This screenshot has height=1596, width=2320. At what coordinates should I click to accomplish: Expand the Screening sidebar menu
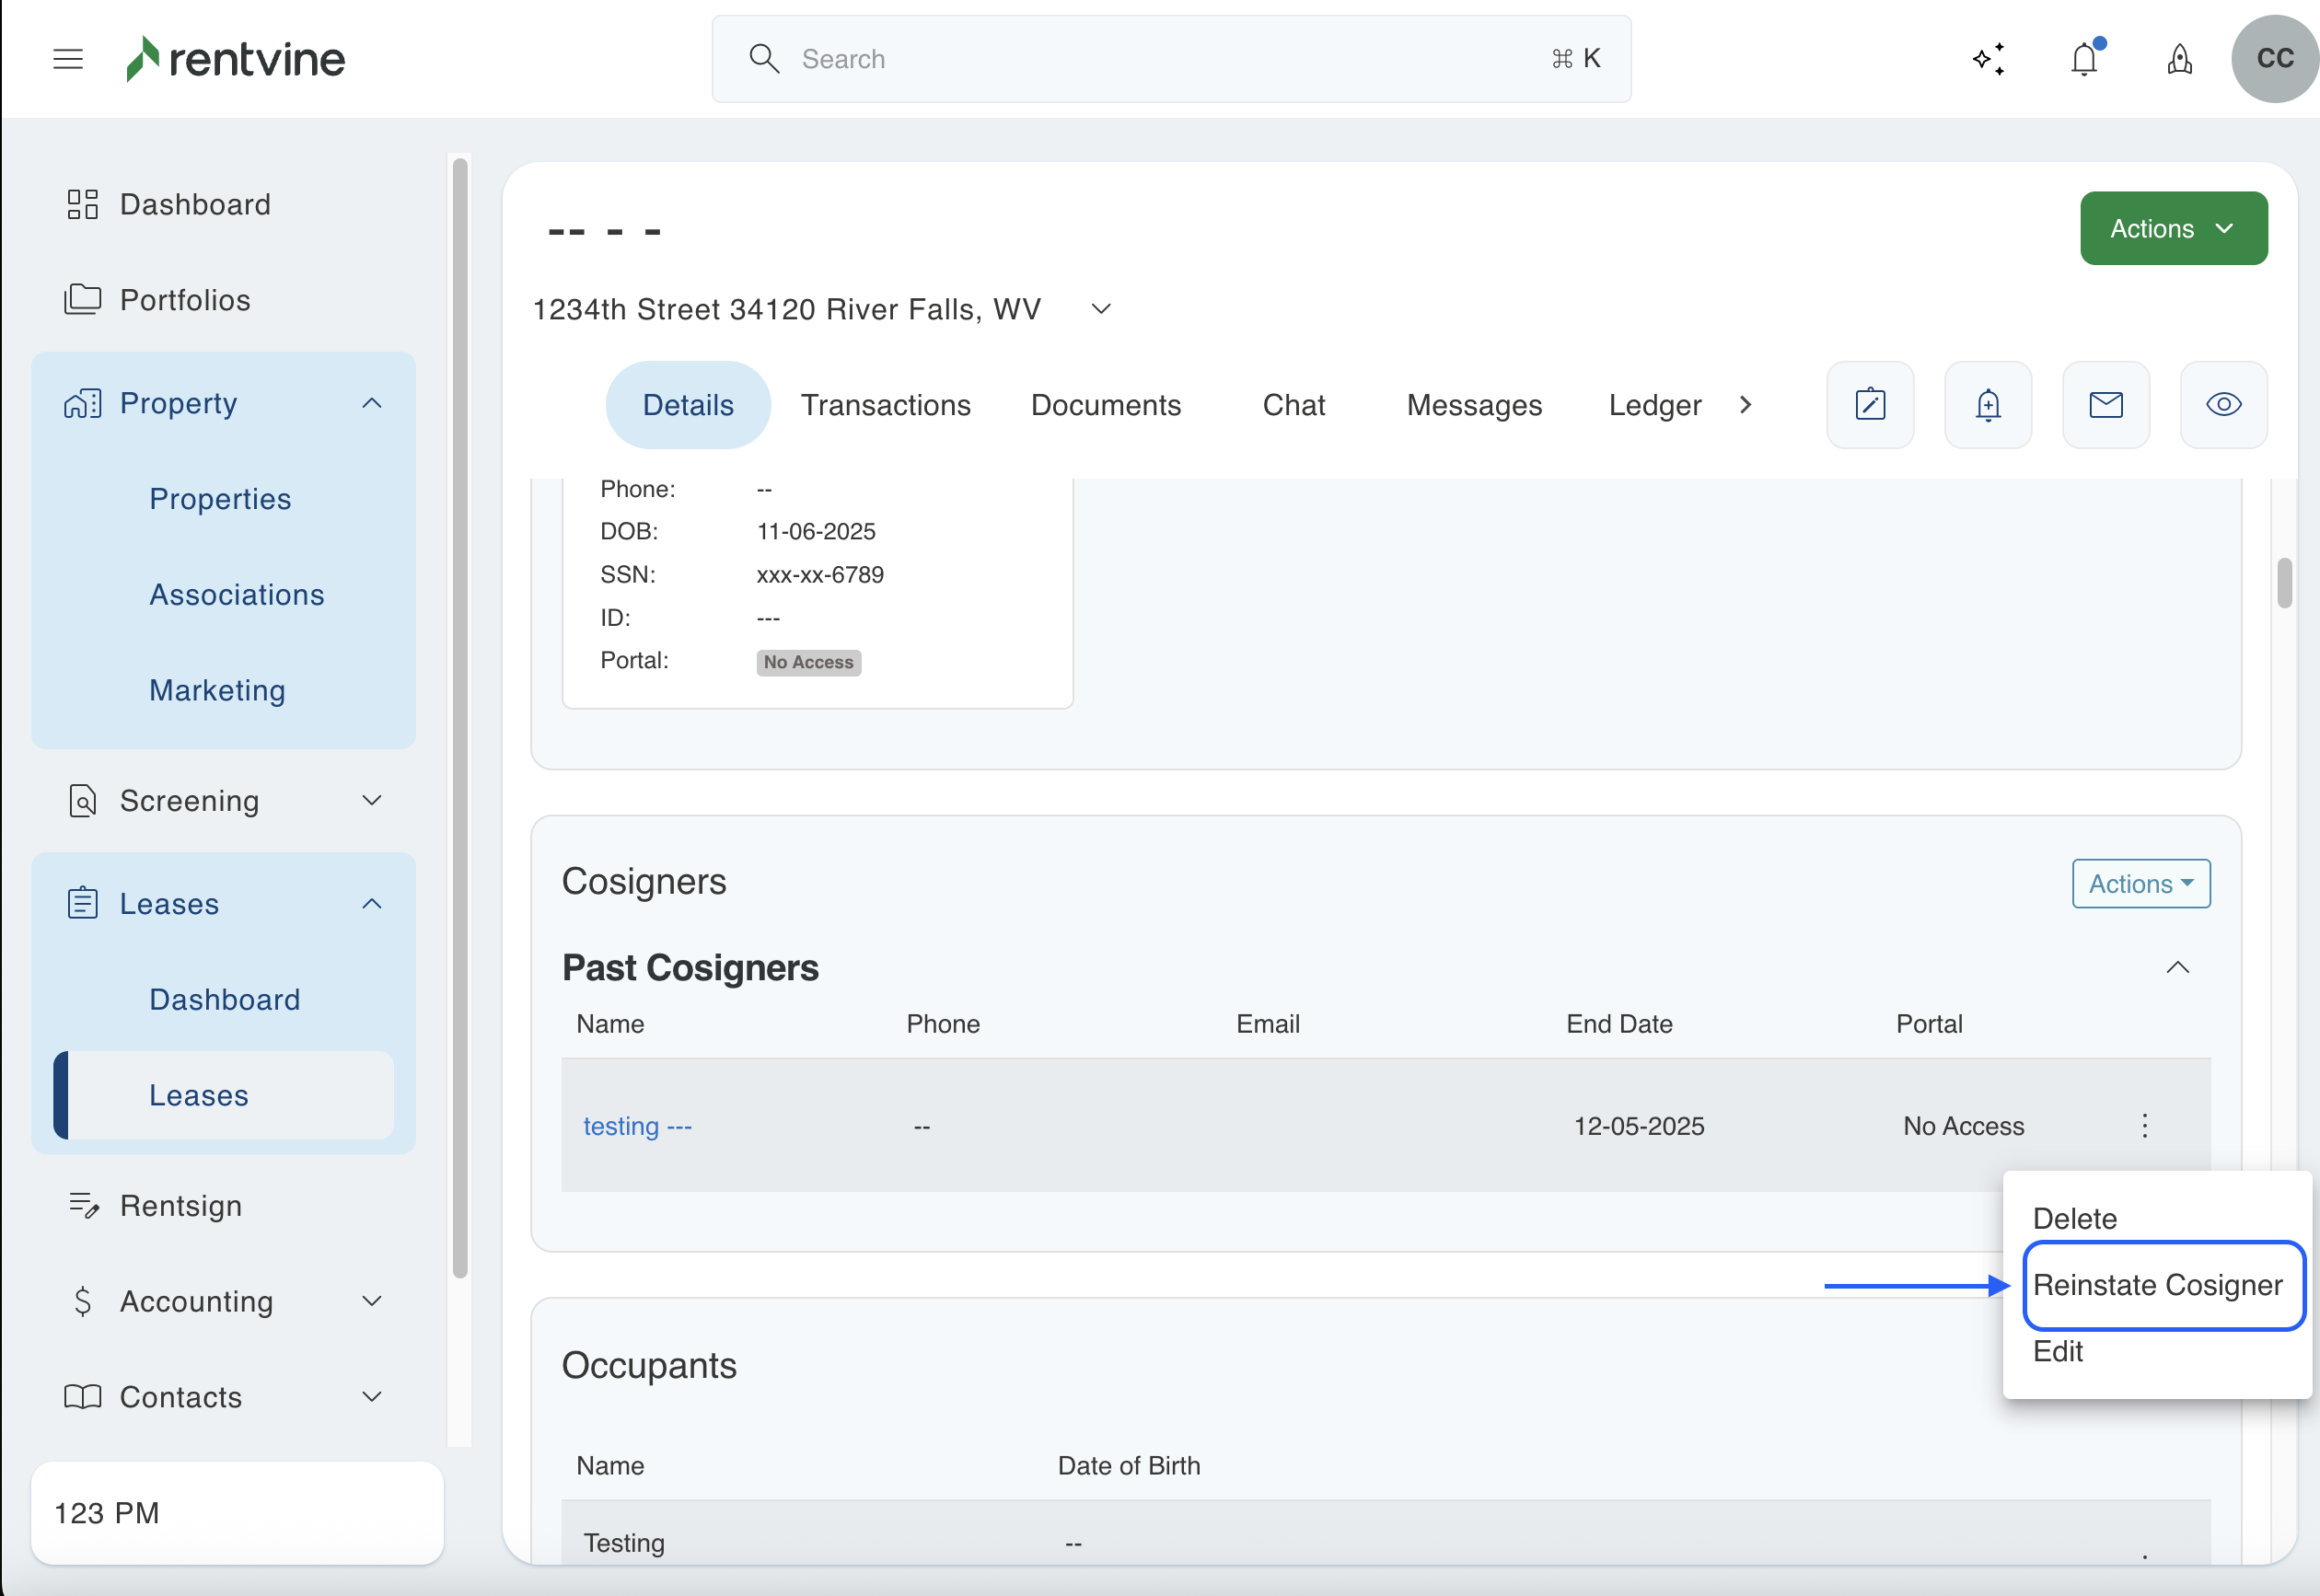[x=372, y=801]
